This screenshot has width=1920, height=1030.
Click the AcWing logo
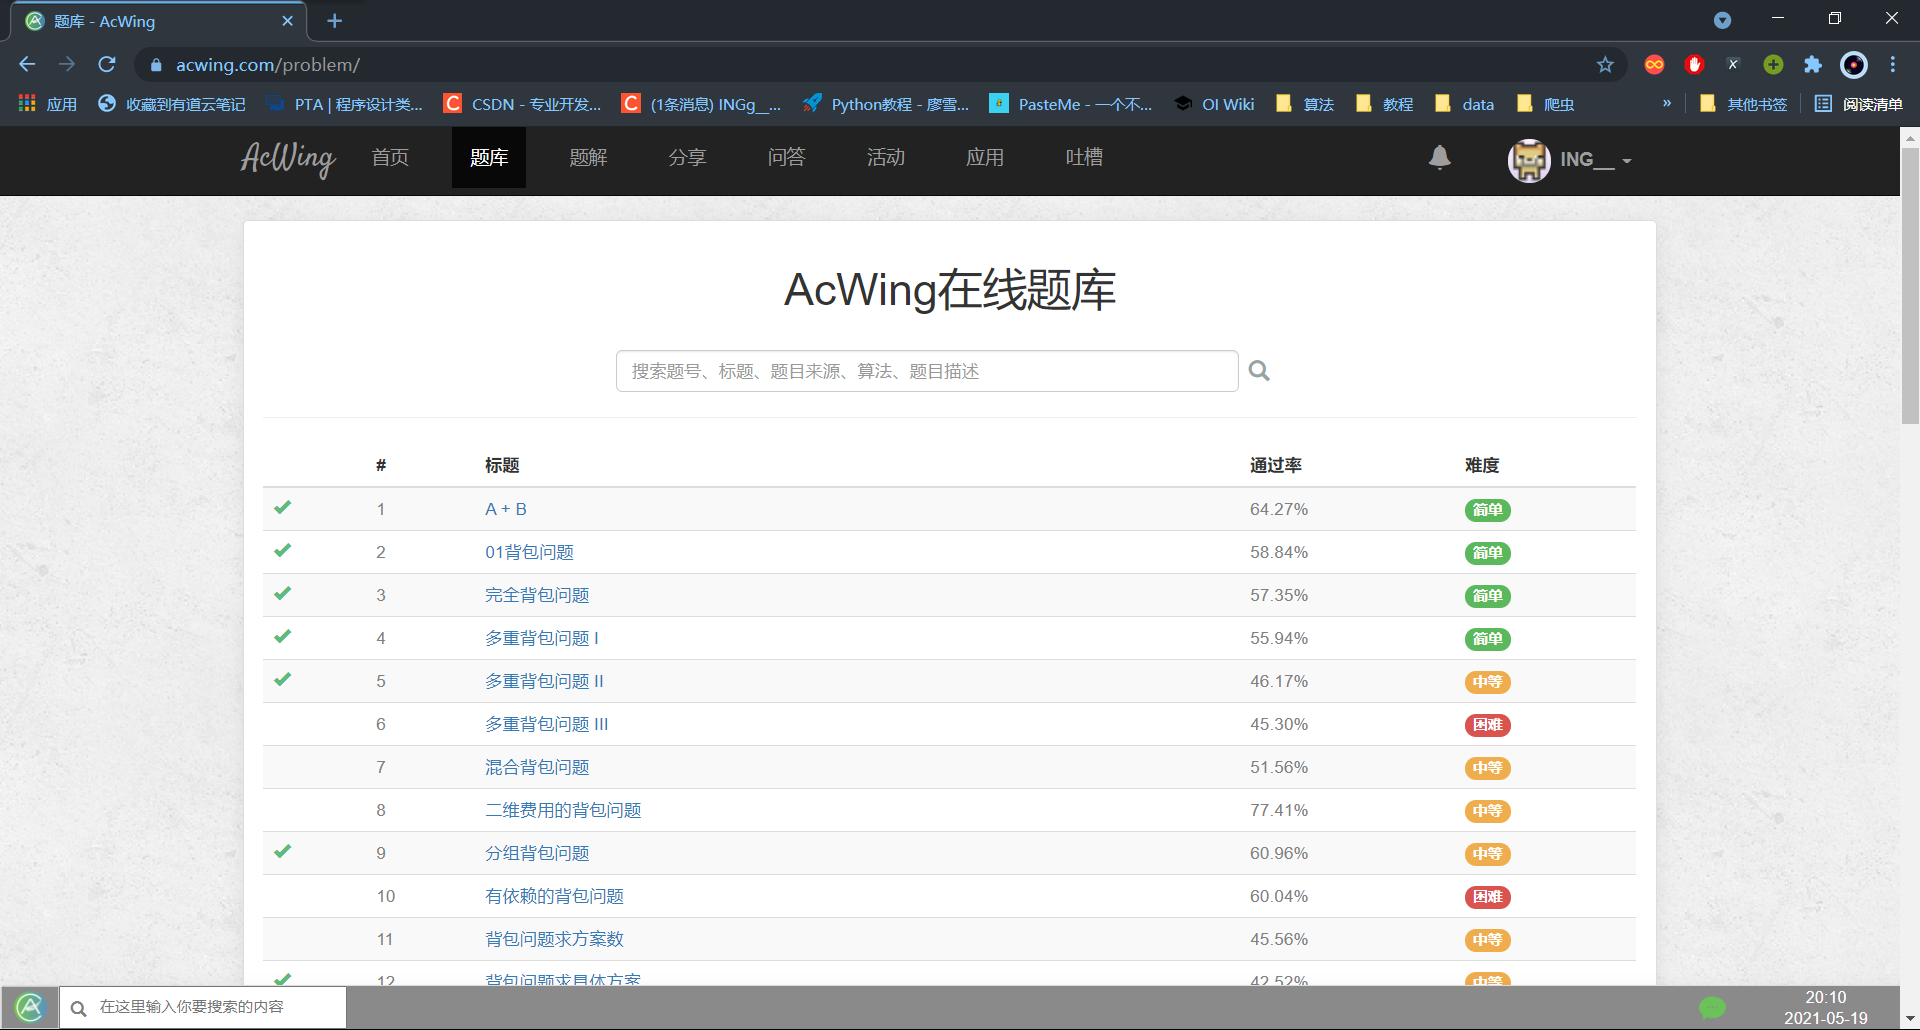(x=288, y=158)
